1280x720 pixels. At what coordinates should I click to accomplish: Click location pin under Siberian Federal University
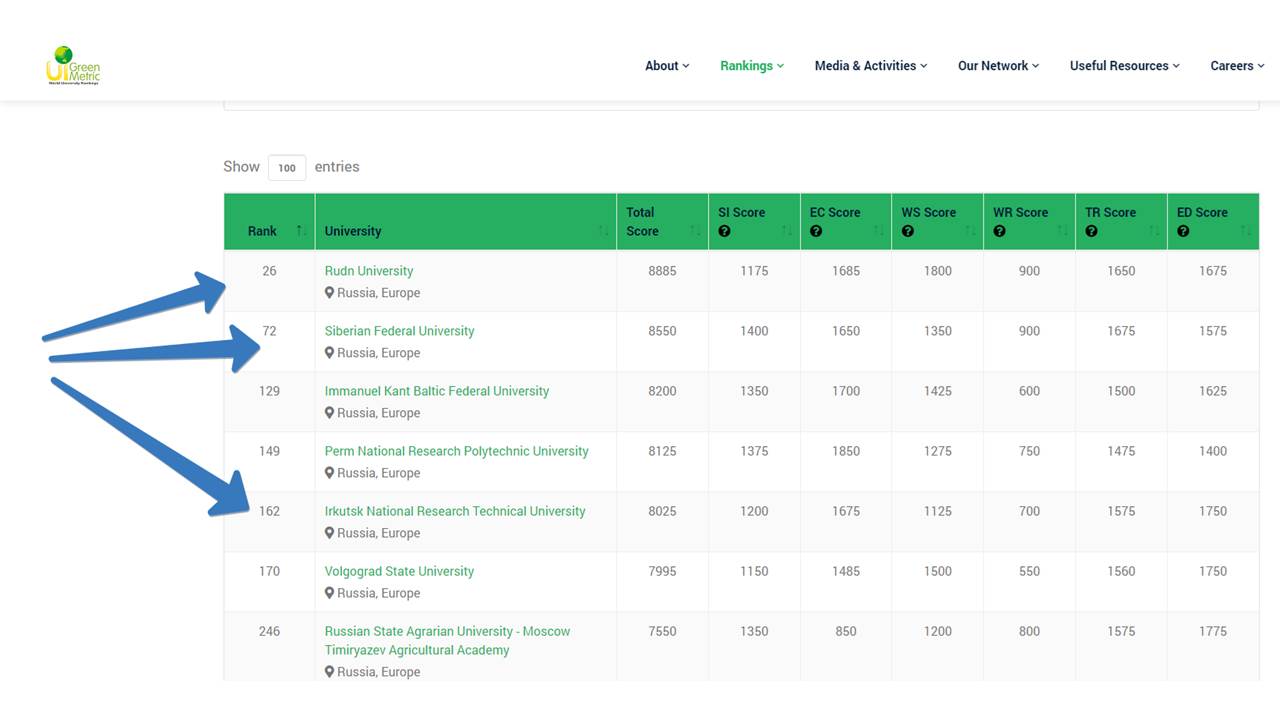coord(329,353)
